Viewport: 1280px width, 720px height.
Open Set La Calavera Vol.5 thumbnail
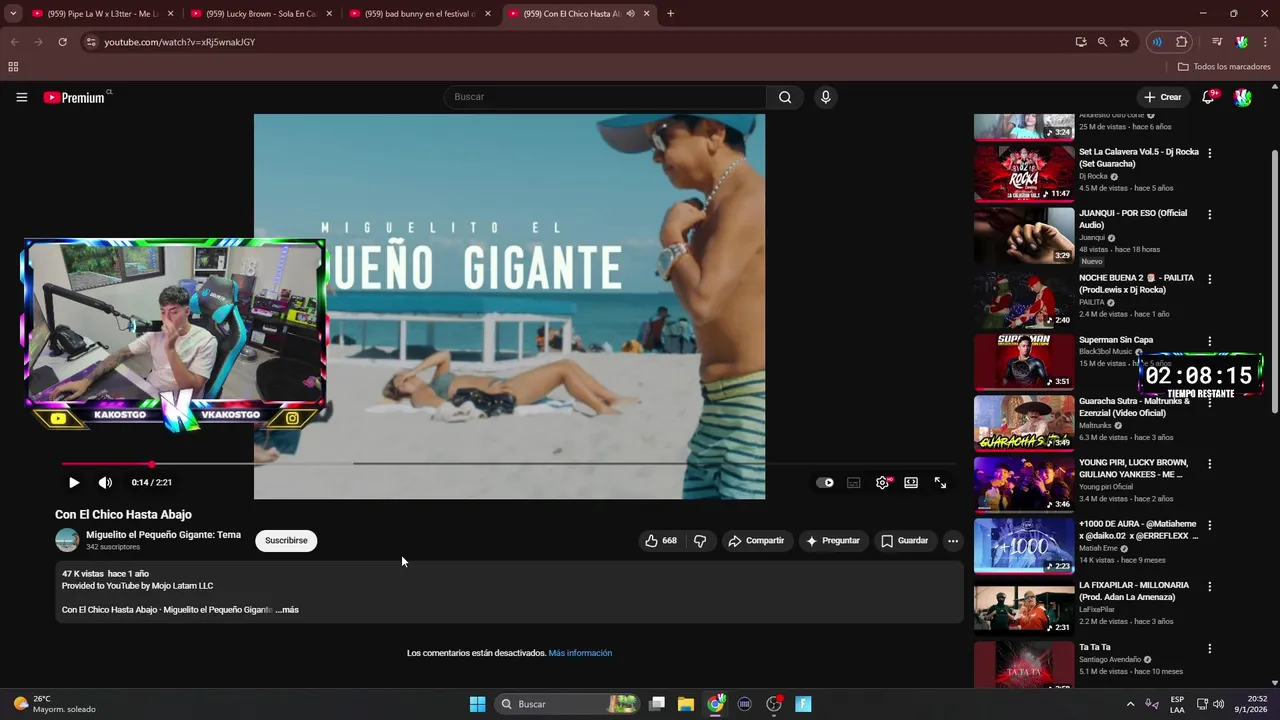click(x=1024, y=174)
